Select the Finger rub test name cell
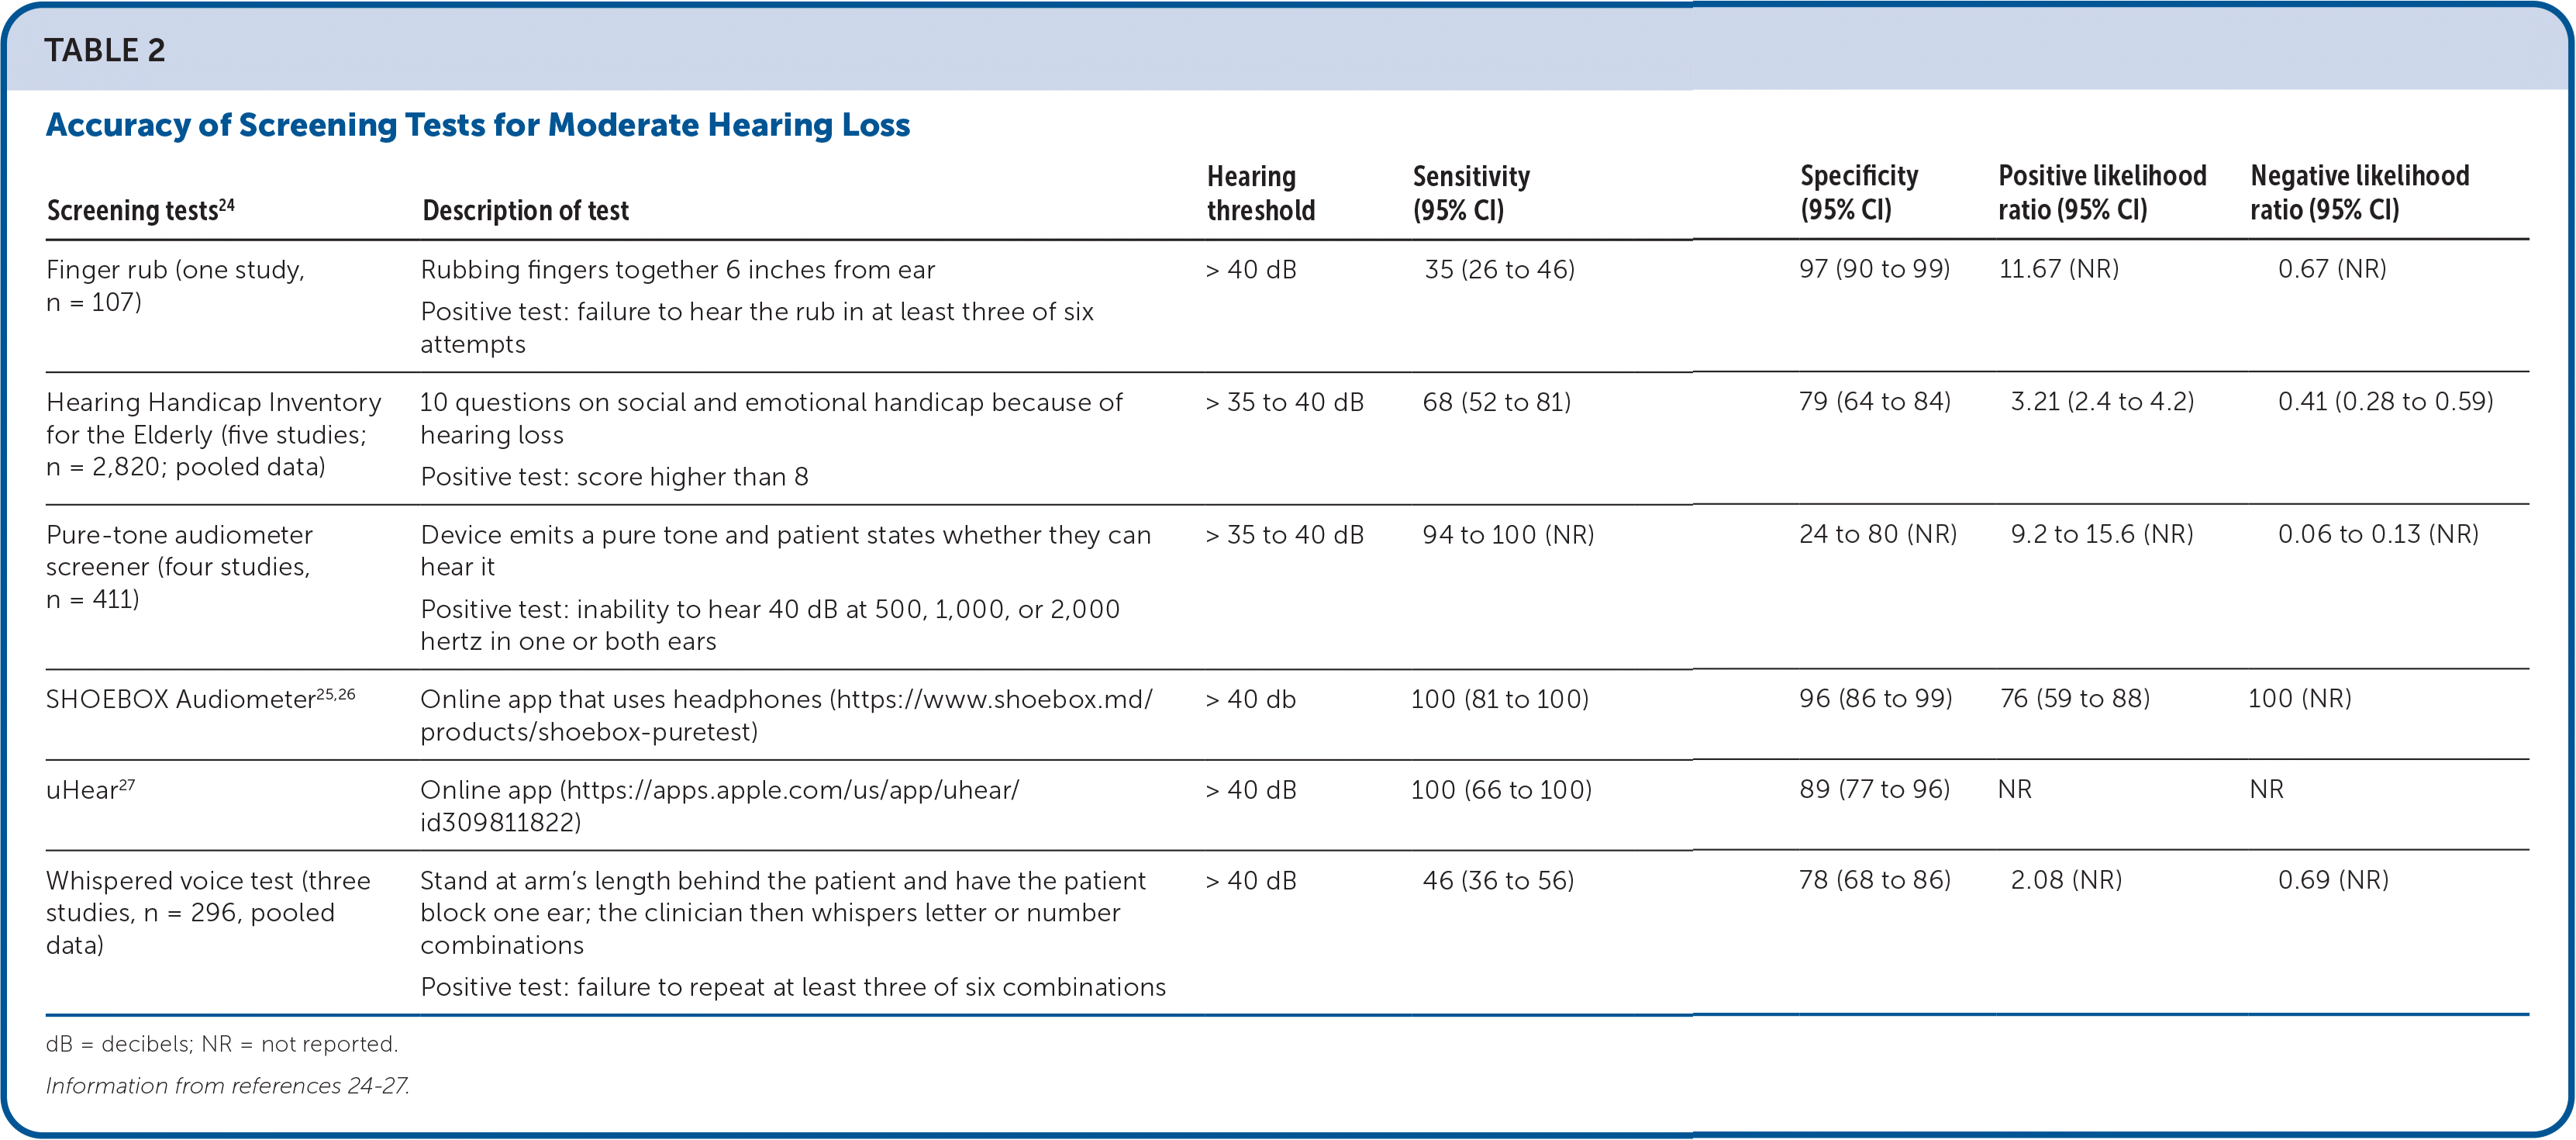The image size is (2576, 1140). (175, 286)
